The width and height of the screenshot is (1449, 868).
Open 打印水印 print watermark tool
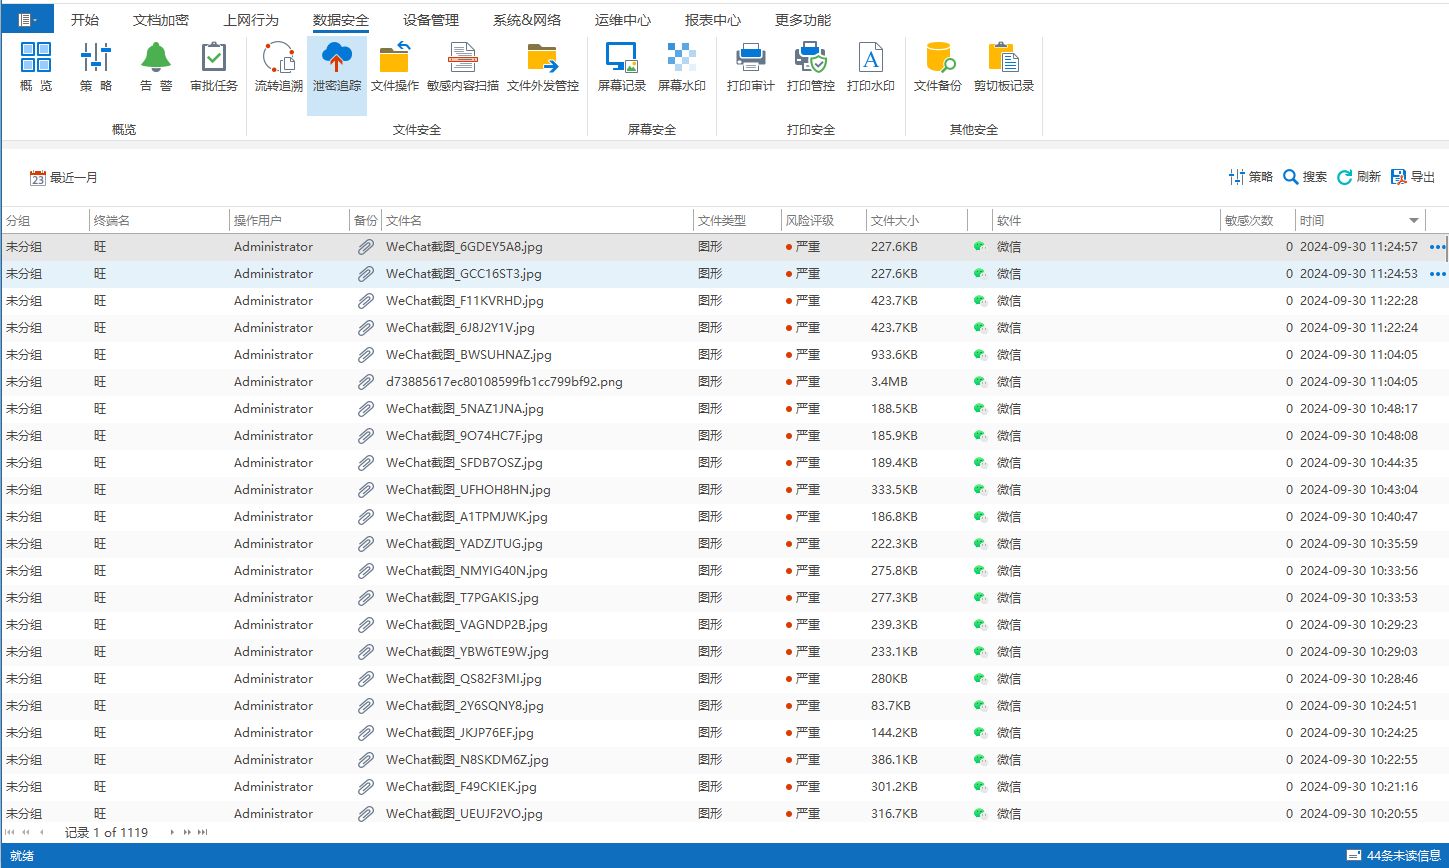871,68
